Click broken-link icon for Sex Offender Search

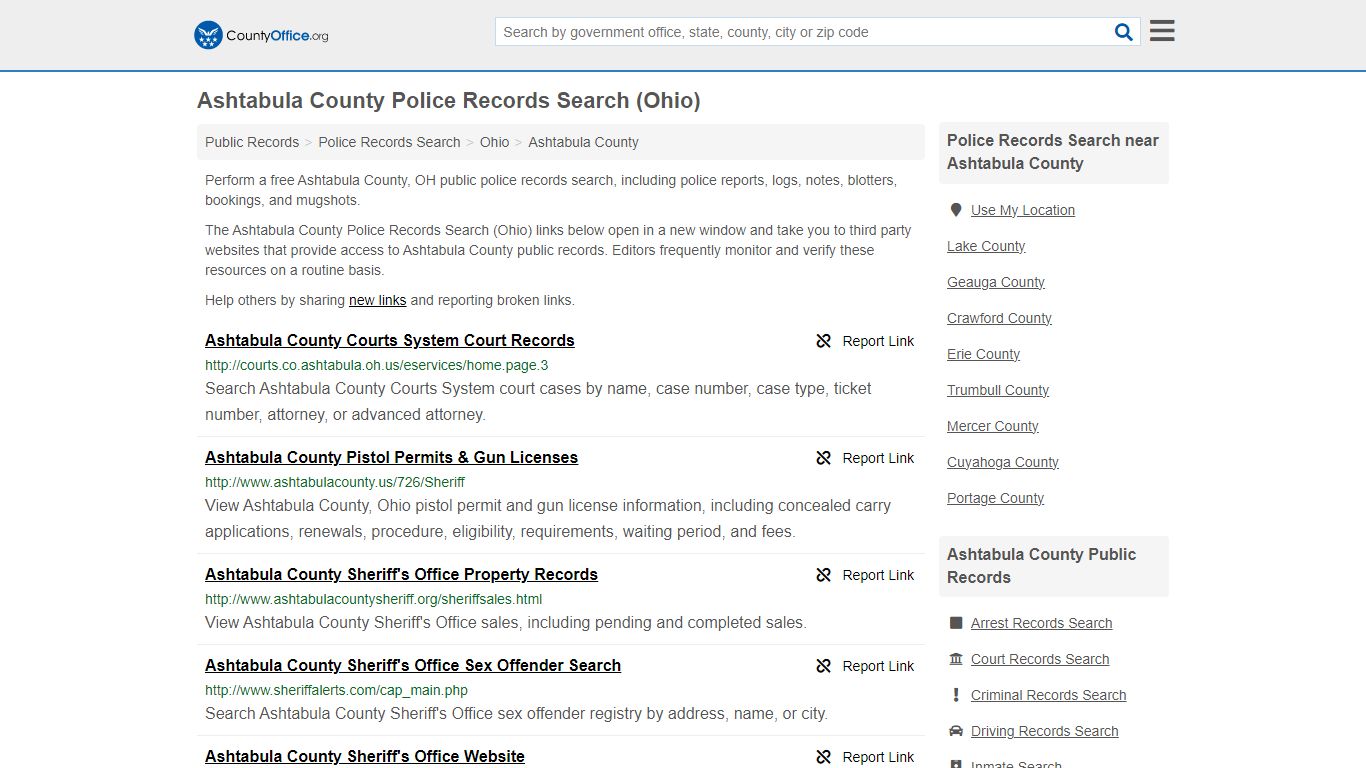[x=824, y=666]
